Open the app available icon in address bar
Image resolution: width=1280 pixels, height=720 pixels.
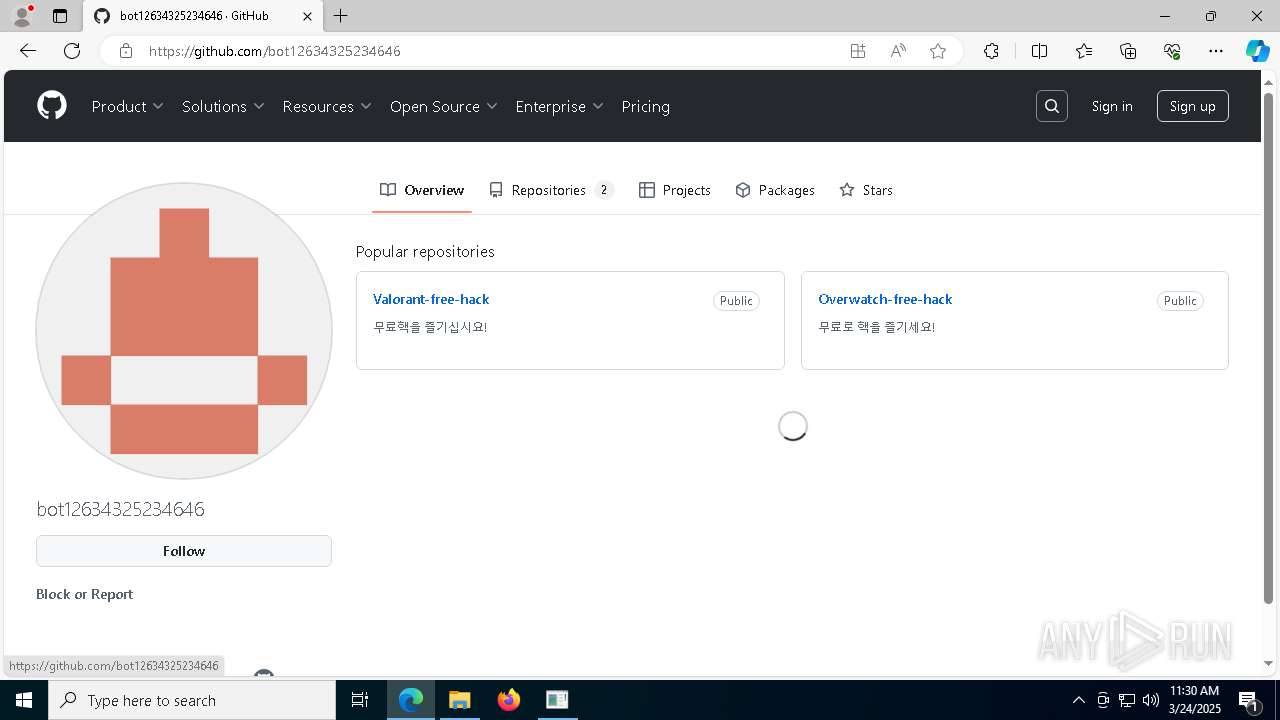click(858, 51)
